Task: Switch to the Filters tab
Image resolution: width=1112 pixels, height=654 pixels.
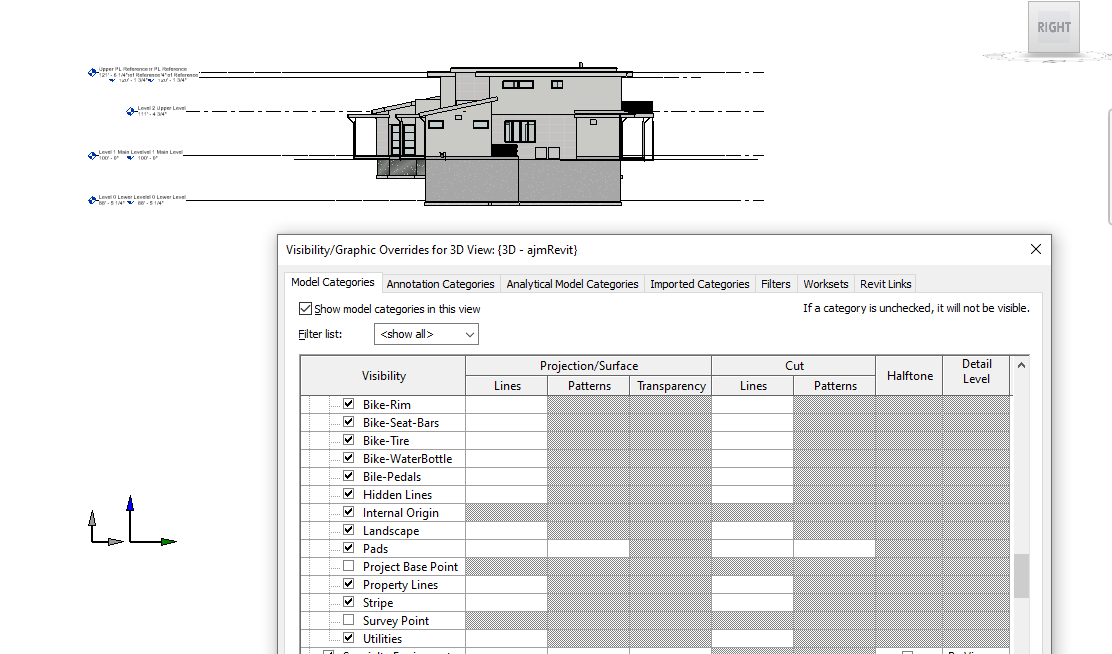Action: click(775, 284)
